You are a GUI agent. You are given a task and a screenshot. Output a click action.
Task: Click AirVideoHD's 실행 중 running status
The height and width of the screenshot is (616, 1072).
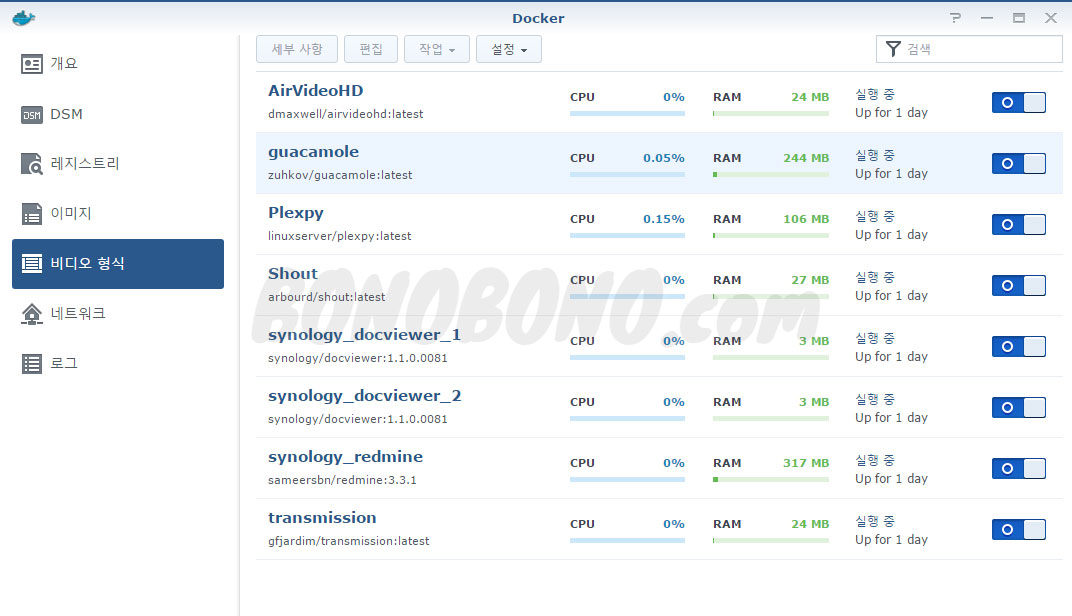tap(874, 94)
